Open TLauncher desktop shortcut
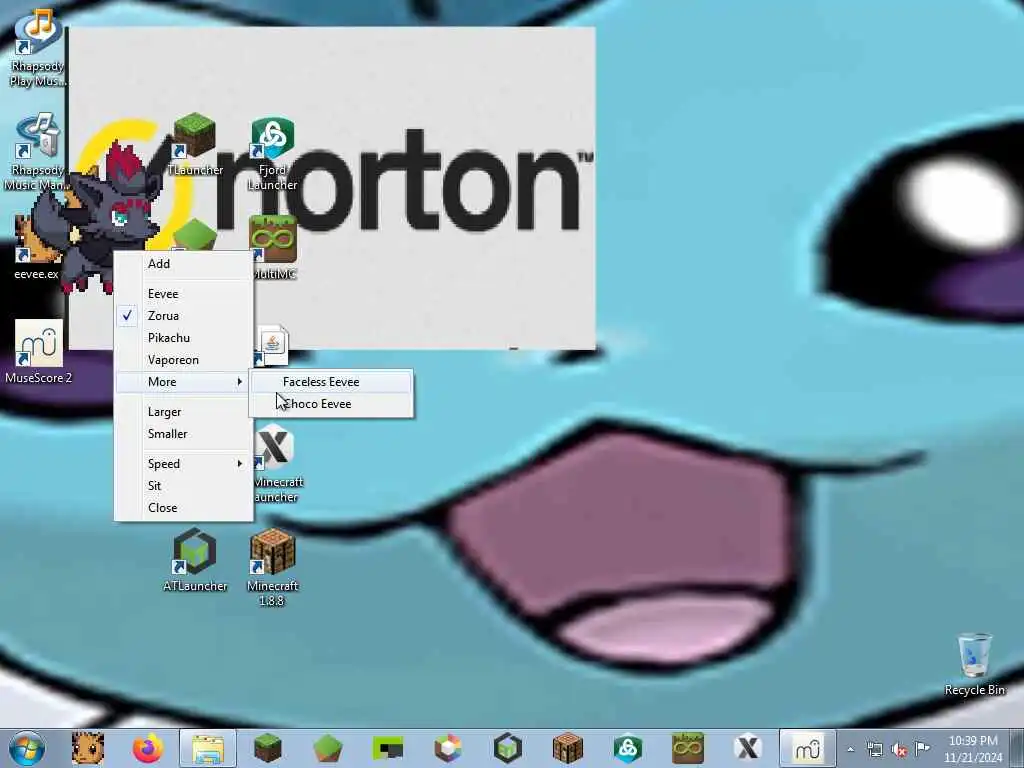Image resolution: width=1024 pixels, height=768 pixels. pos(195,144)
